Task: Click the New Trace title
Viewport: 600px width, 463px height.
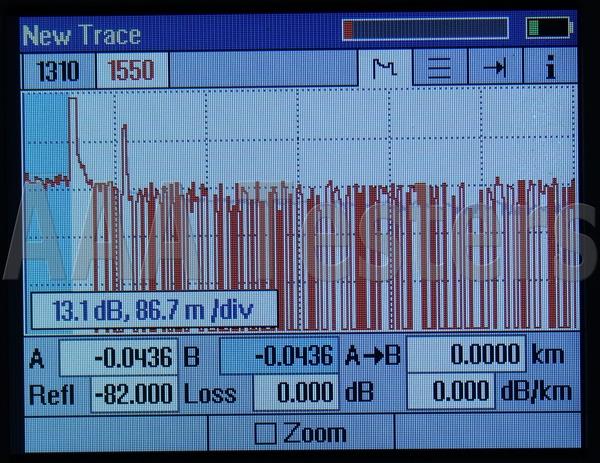Action: click(x=82, y=35)
